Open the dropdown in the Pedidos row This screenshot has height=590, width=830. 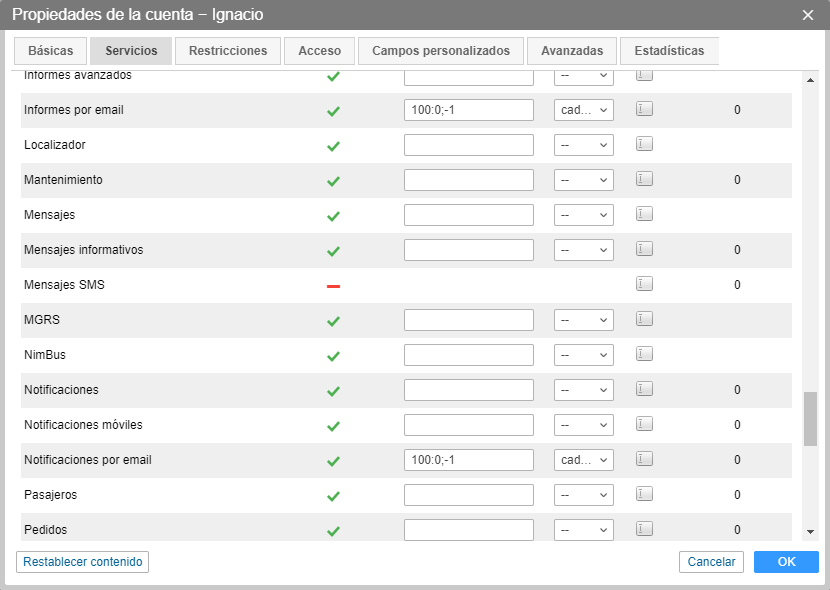(x=584, y=530)
